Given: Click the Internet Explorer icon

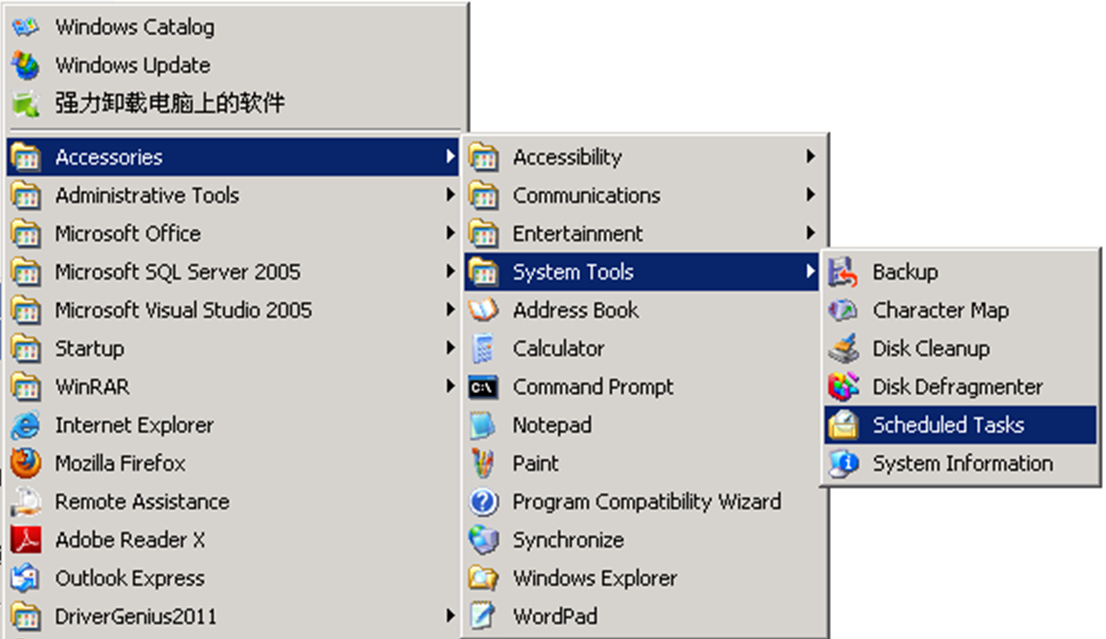Looking at the screenshot, I should coord(26,425).
